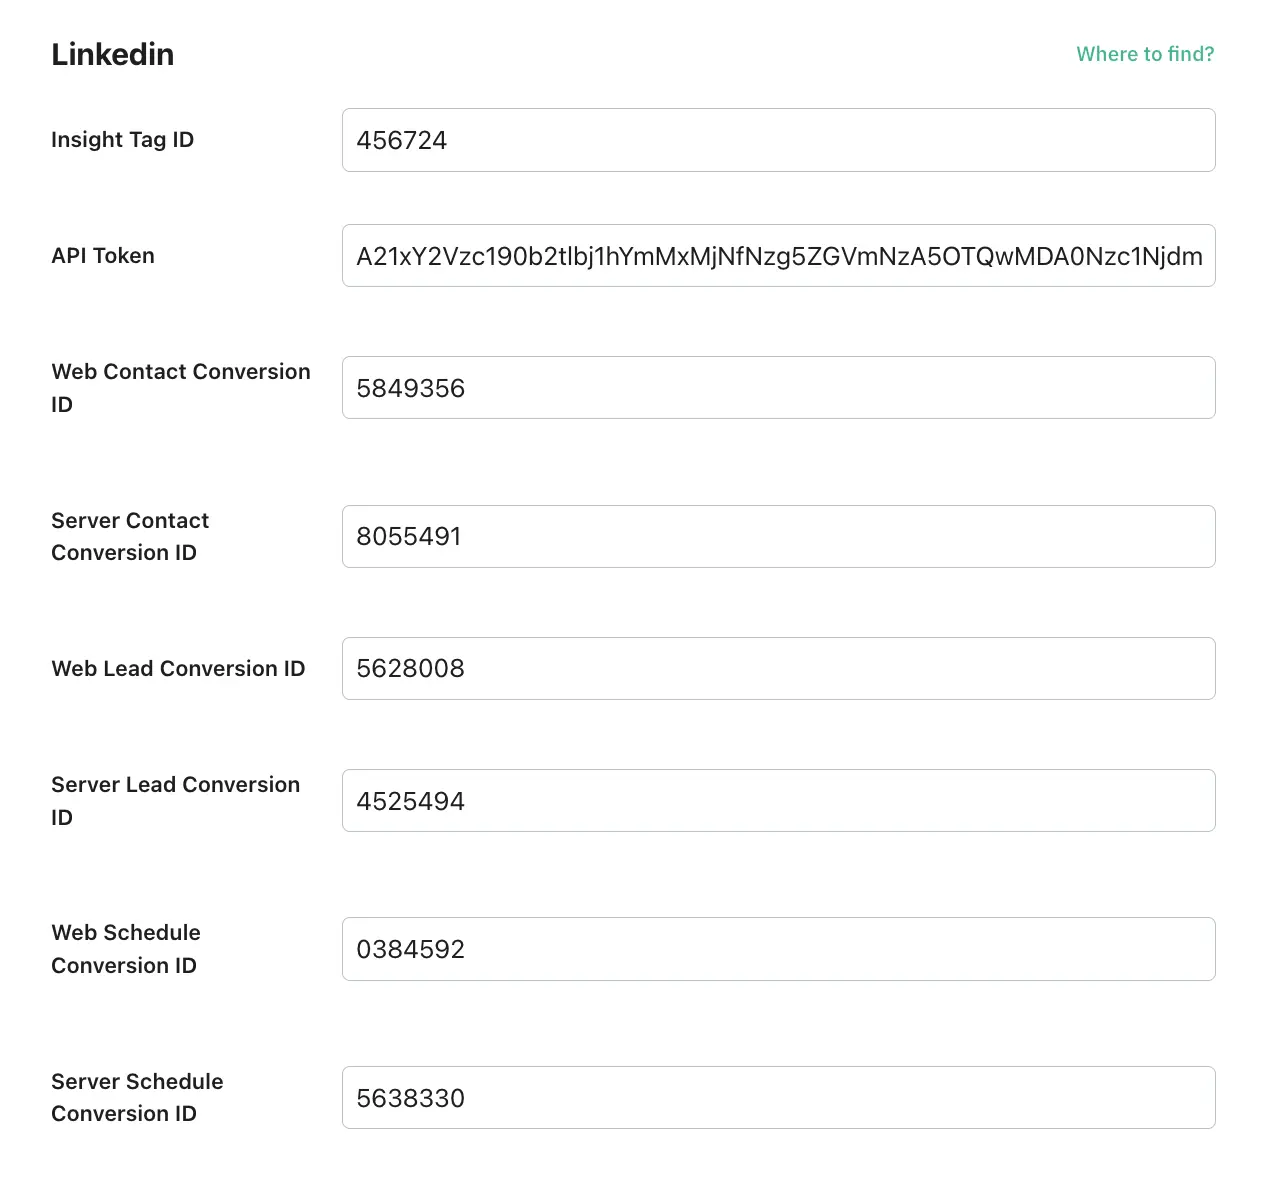Click the Insight Tag ID input field
1276x1190 pixels.
point(779,140)
